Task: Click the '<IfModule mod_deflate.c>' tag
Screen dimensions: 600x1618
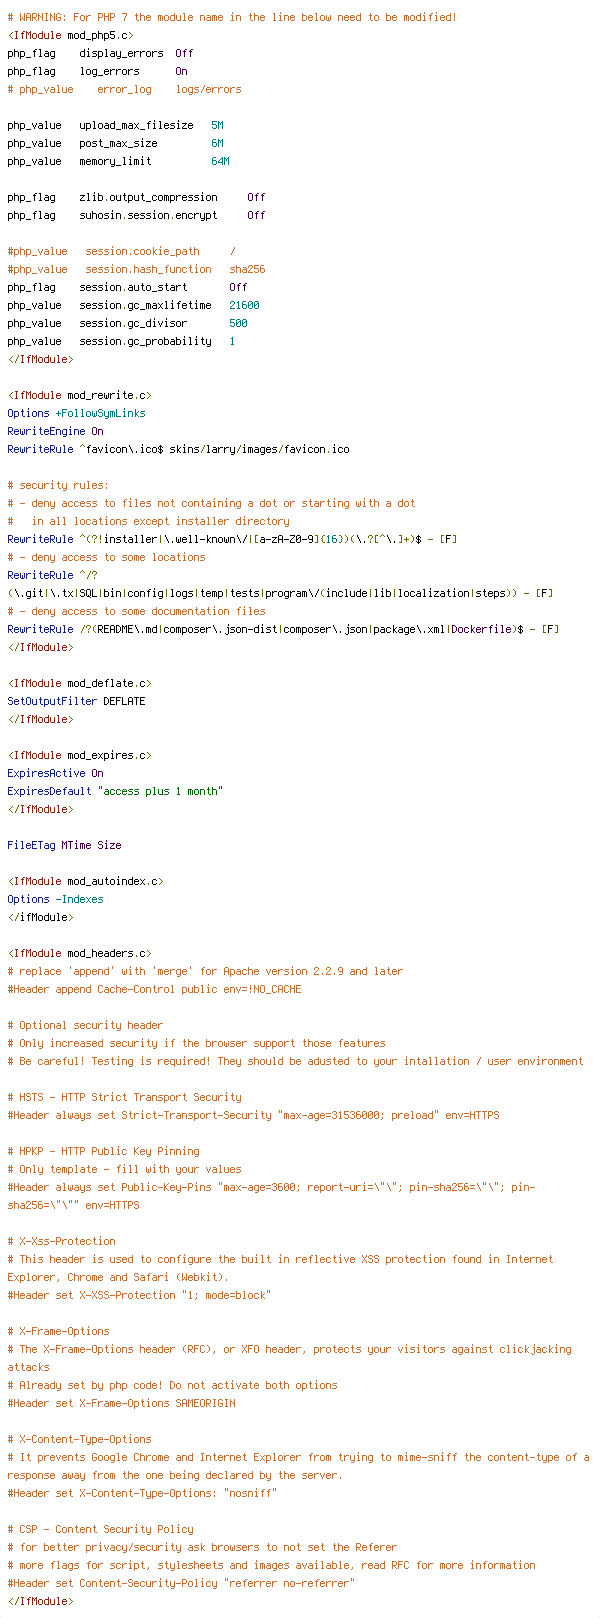Action: (79, 683)
